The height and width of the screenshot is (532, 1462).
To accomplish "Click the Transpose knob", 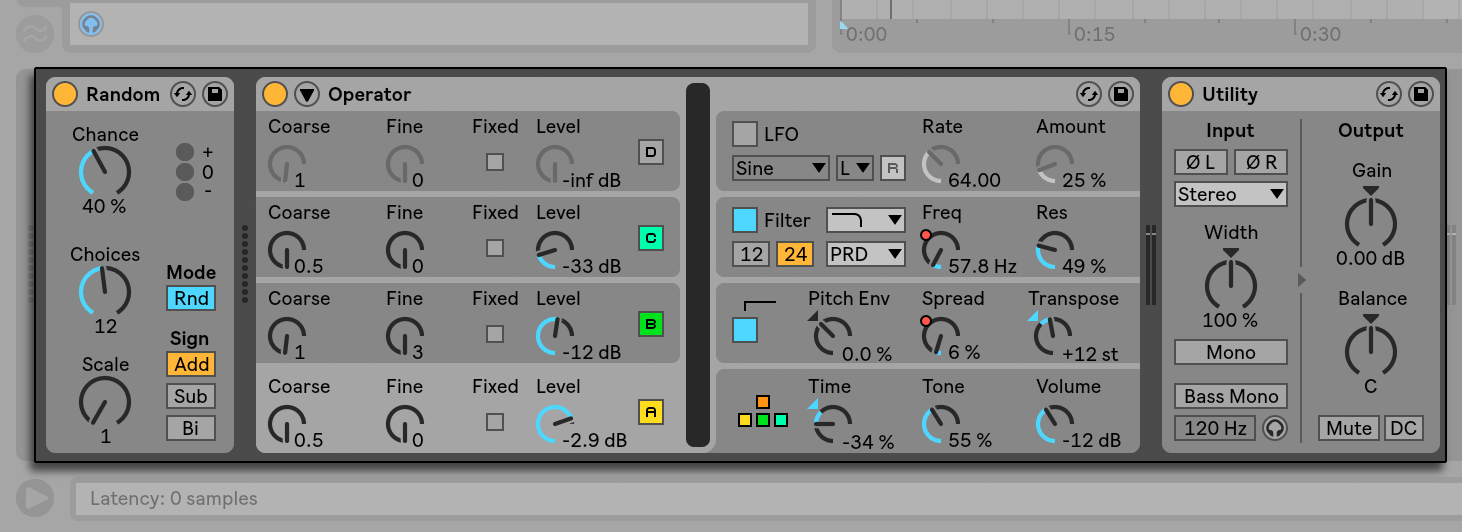I will [x=1051, y=337].
